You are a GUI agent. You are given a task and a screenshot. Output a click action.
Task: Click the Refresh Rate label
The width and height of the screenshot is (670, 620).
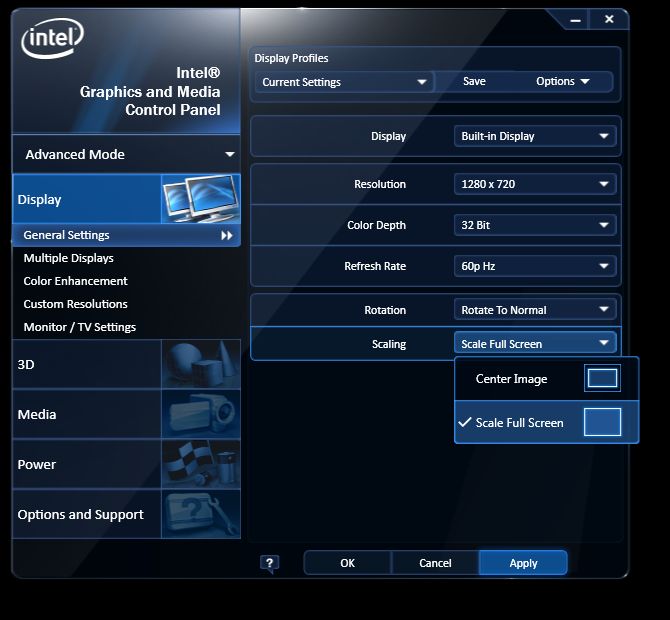click(375, 266)
